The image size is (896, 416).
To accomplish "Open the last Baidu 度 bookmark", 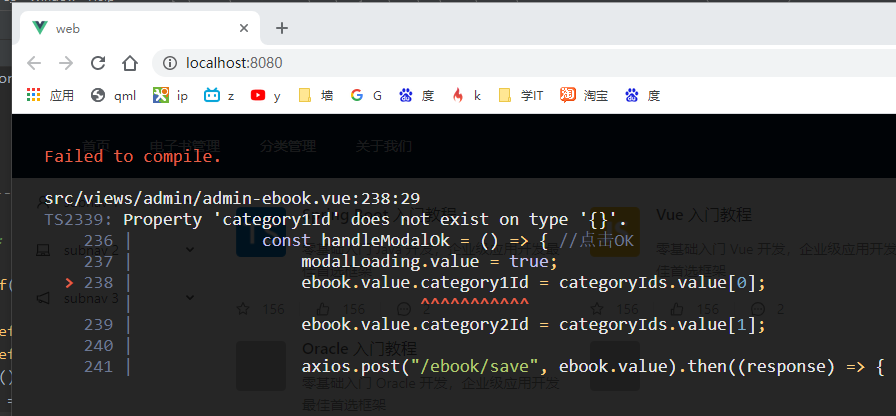I will pyautogui.click(x=643, y=95).
